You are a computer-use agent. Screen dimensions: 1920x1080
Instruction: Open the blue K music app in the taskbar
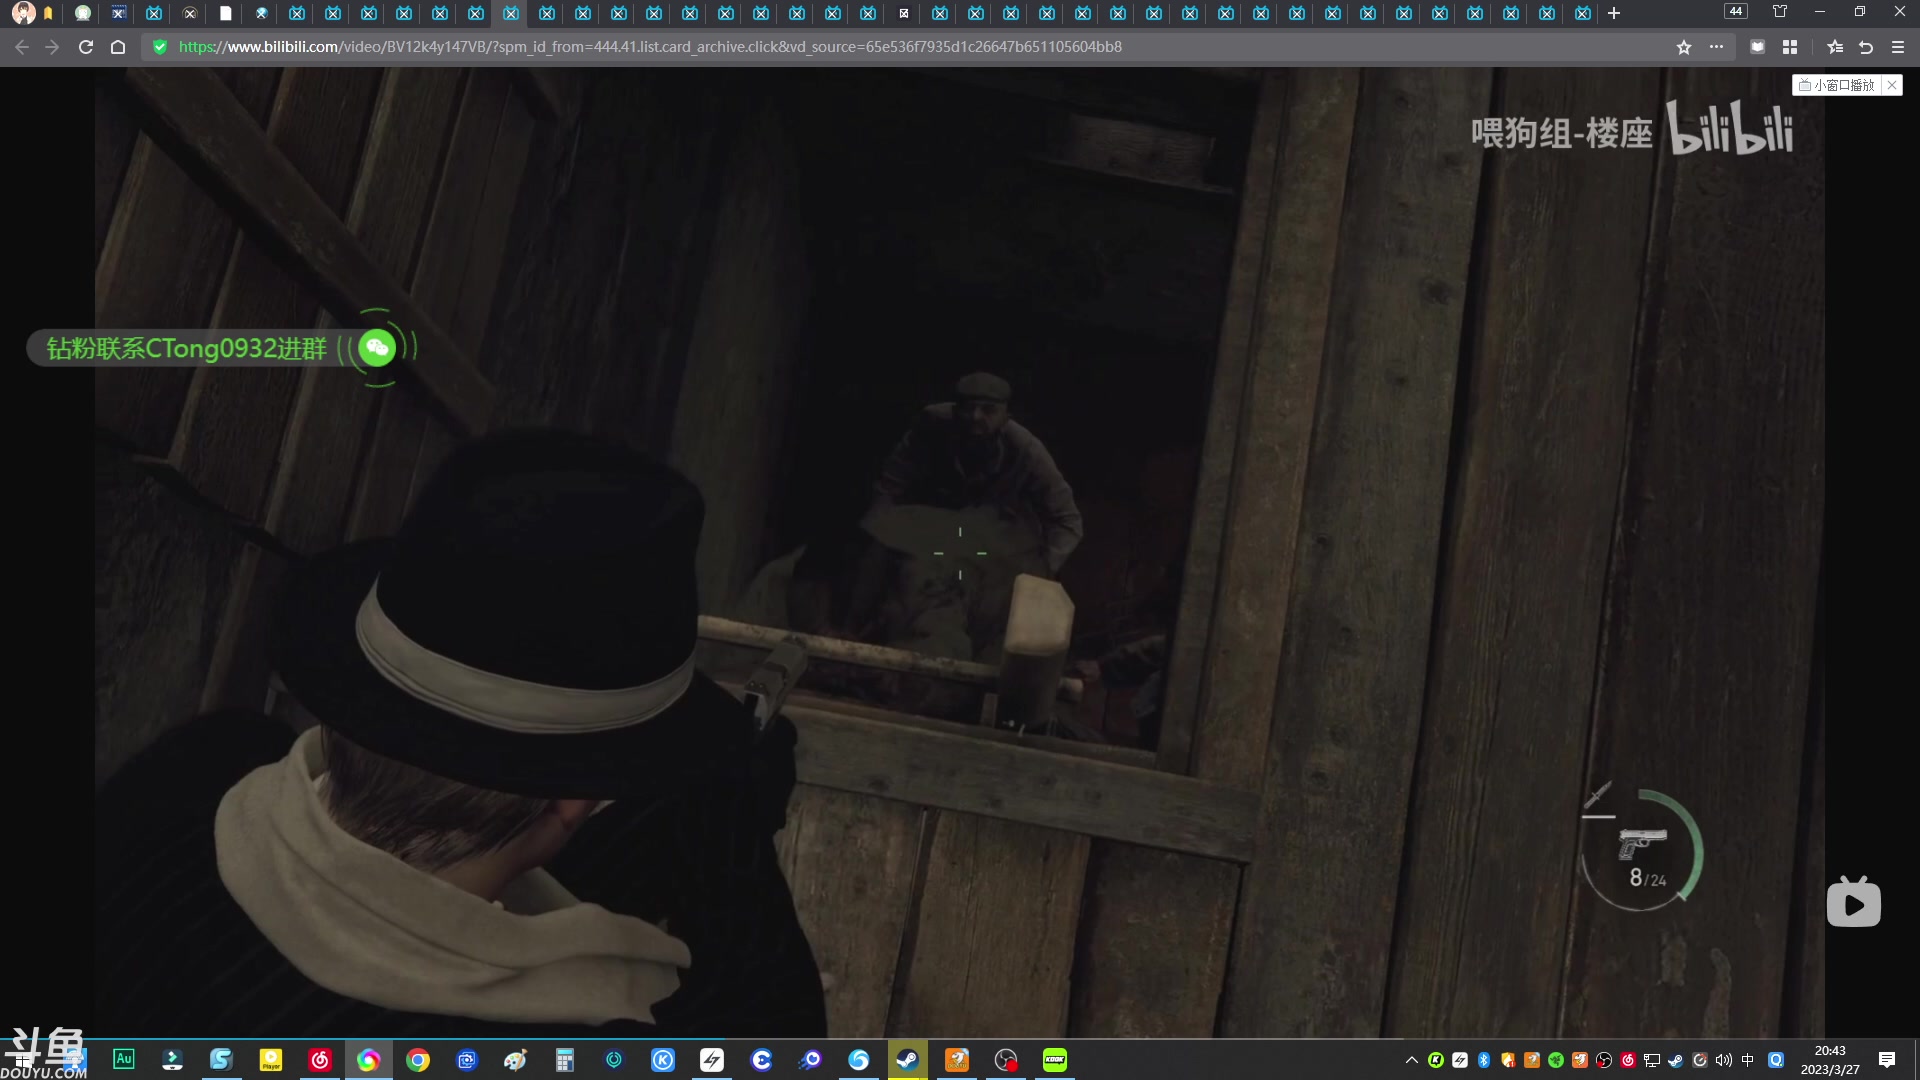coord(663,1059)
